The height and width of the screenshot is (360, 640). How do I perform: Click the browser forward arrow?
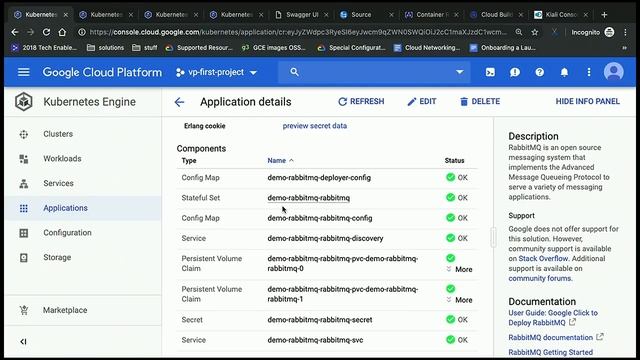[x=31, y=32]
